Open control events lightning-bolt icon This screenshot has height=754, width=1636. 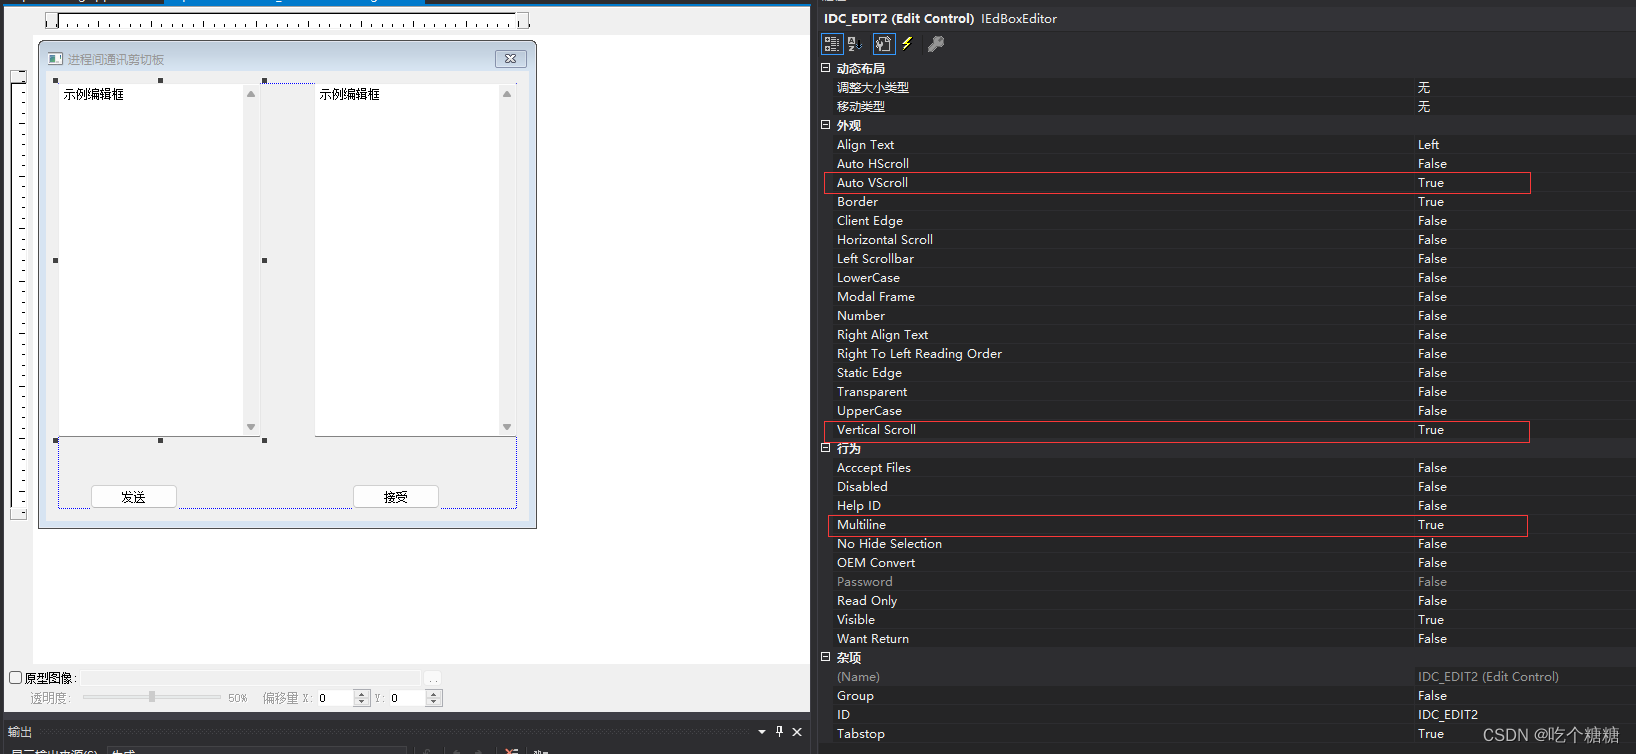(x=907, y=44)
